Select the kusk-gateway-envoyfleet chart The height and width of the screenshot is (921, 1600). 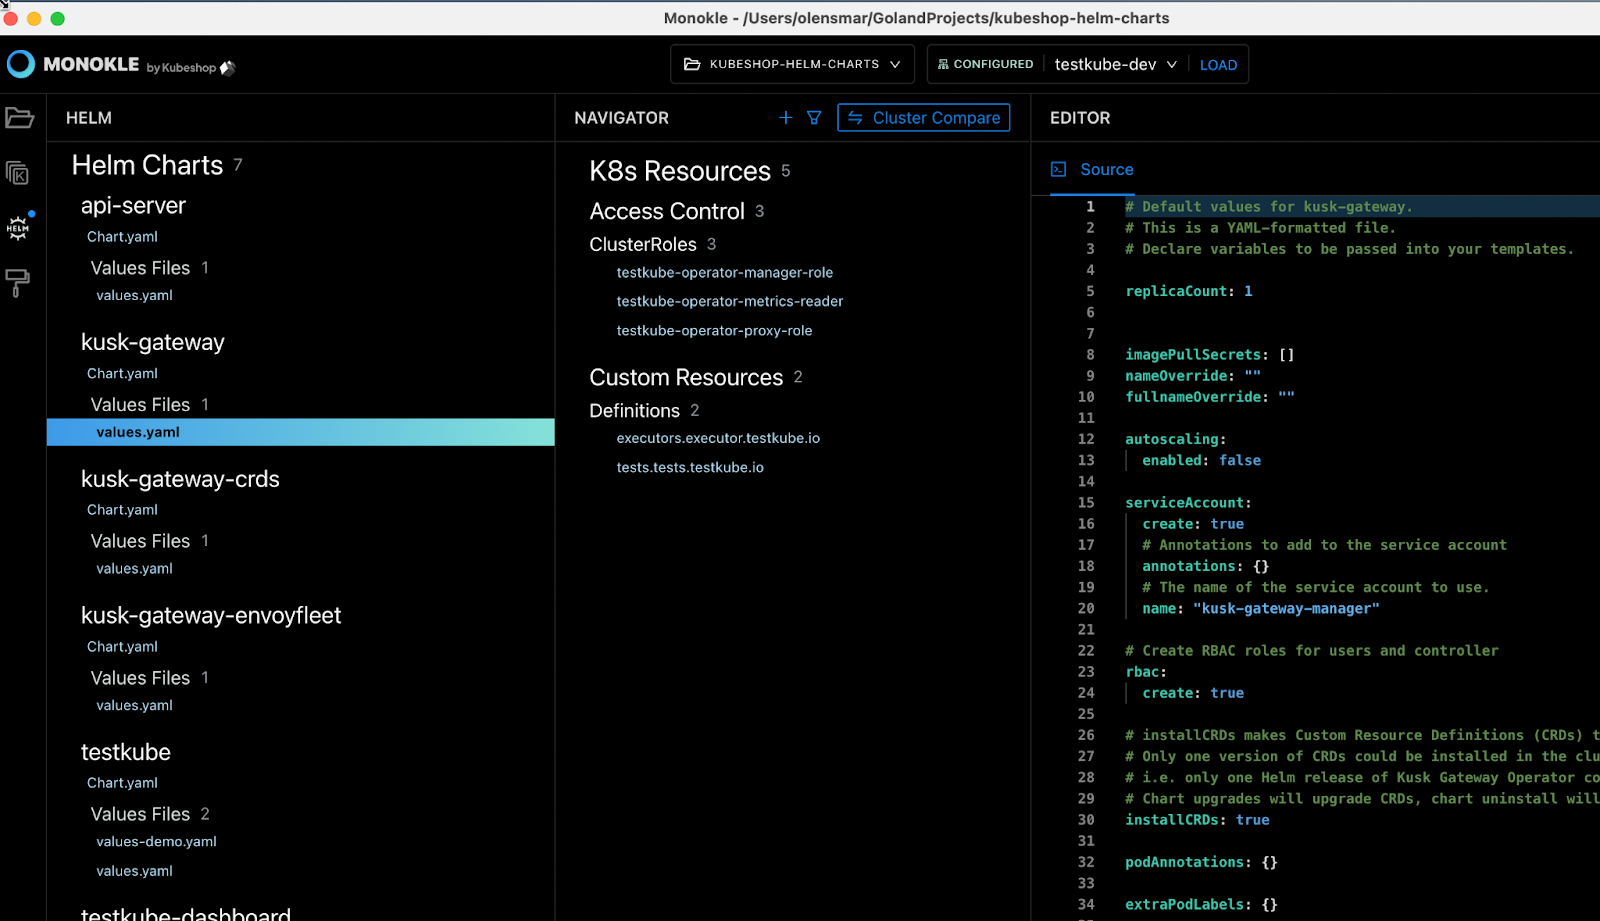pyautogui.click(x=211, y=616)
